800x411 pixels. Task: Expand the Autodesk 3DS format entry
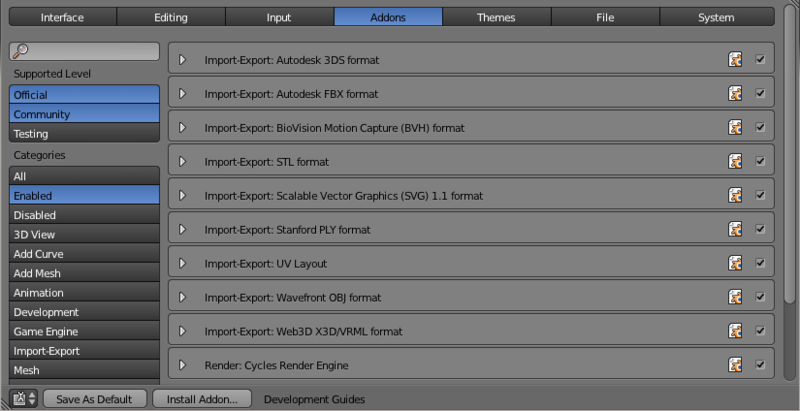tap(182, 60)
